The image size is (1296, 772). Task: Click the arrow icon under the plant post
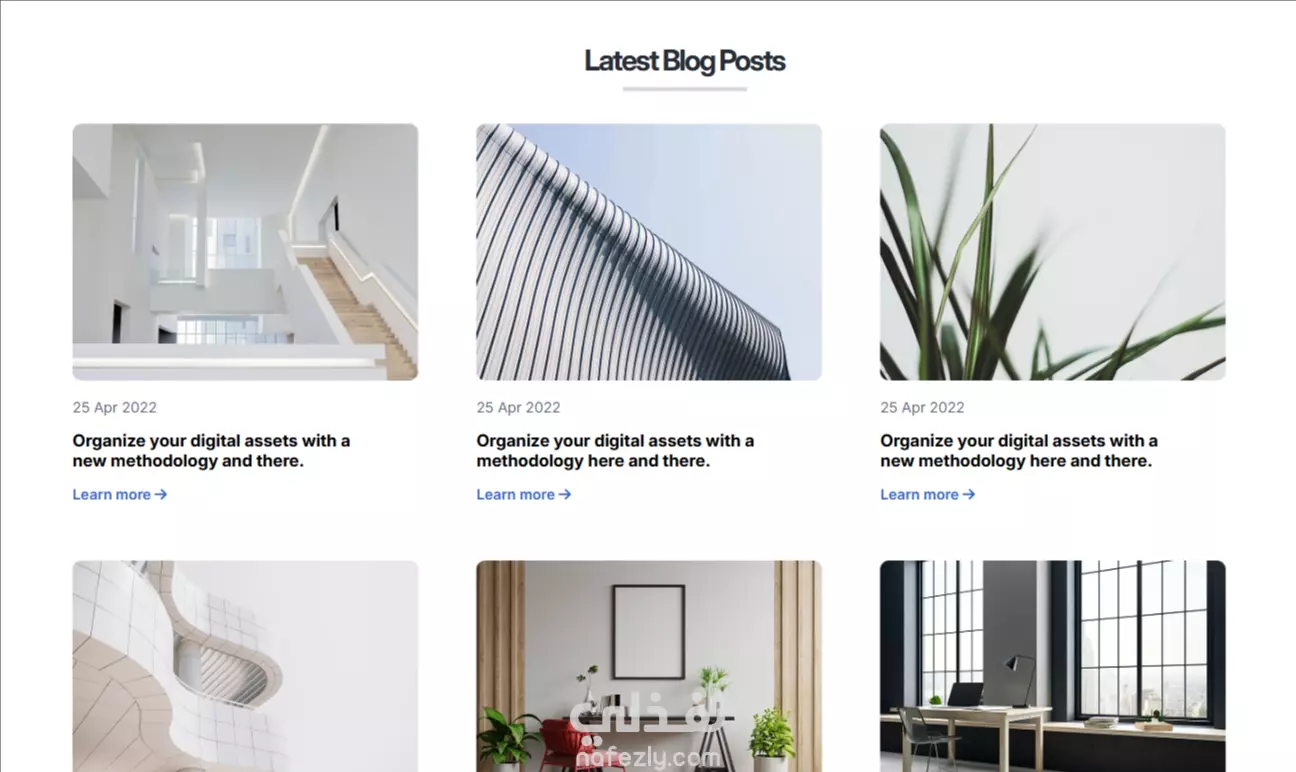coord(969,494)
